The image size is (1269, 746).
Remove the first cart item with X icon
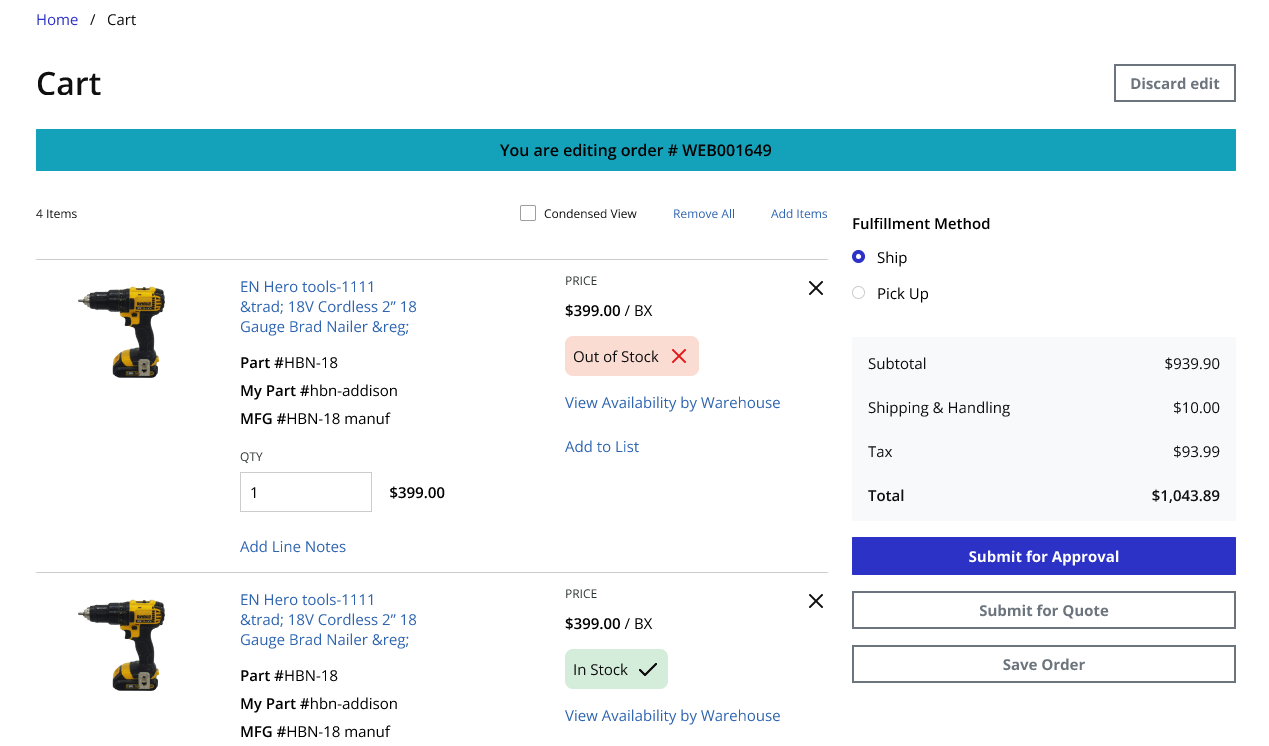click(x=815, y=288)
